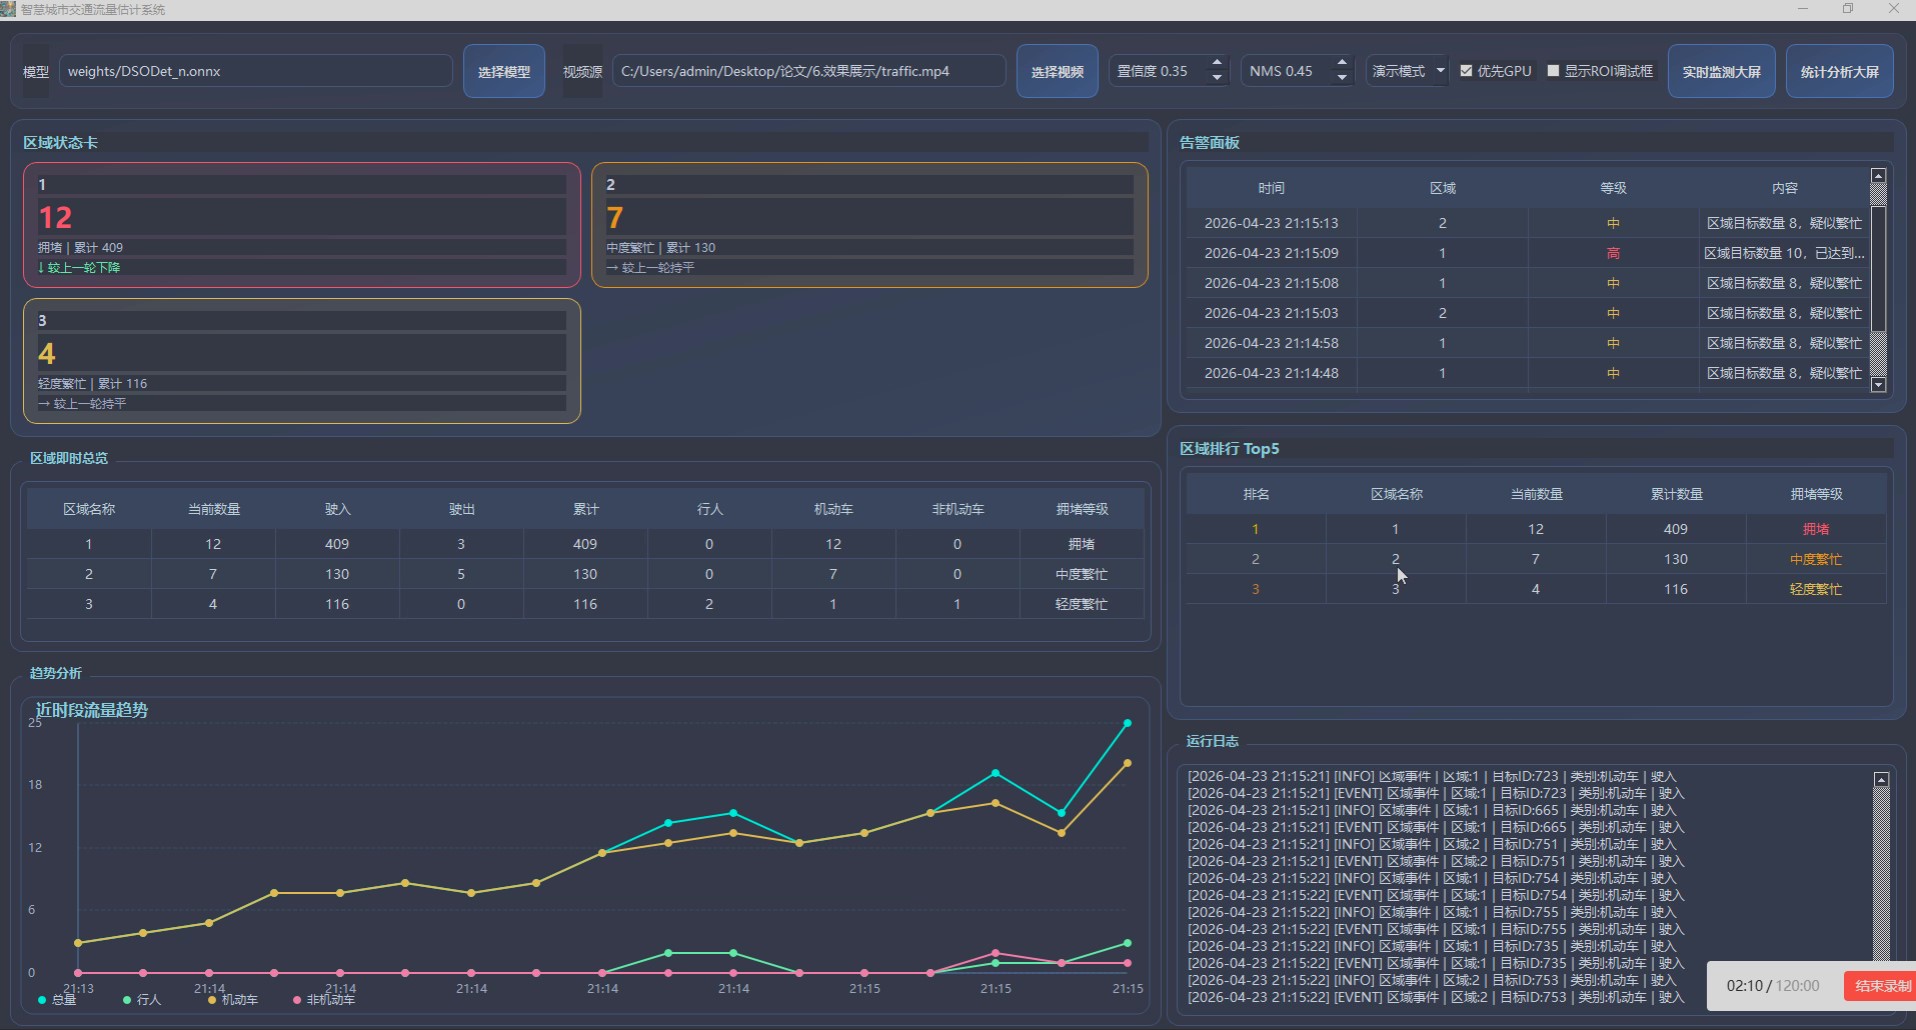
Task: Click the 驶入 column header
Action: coord(337,509)
